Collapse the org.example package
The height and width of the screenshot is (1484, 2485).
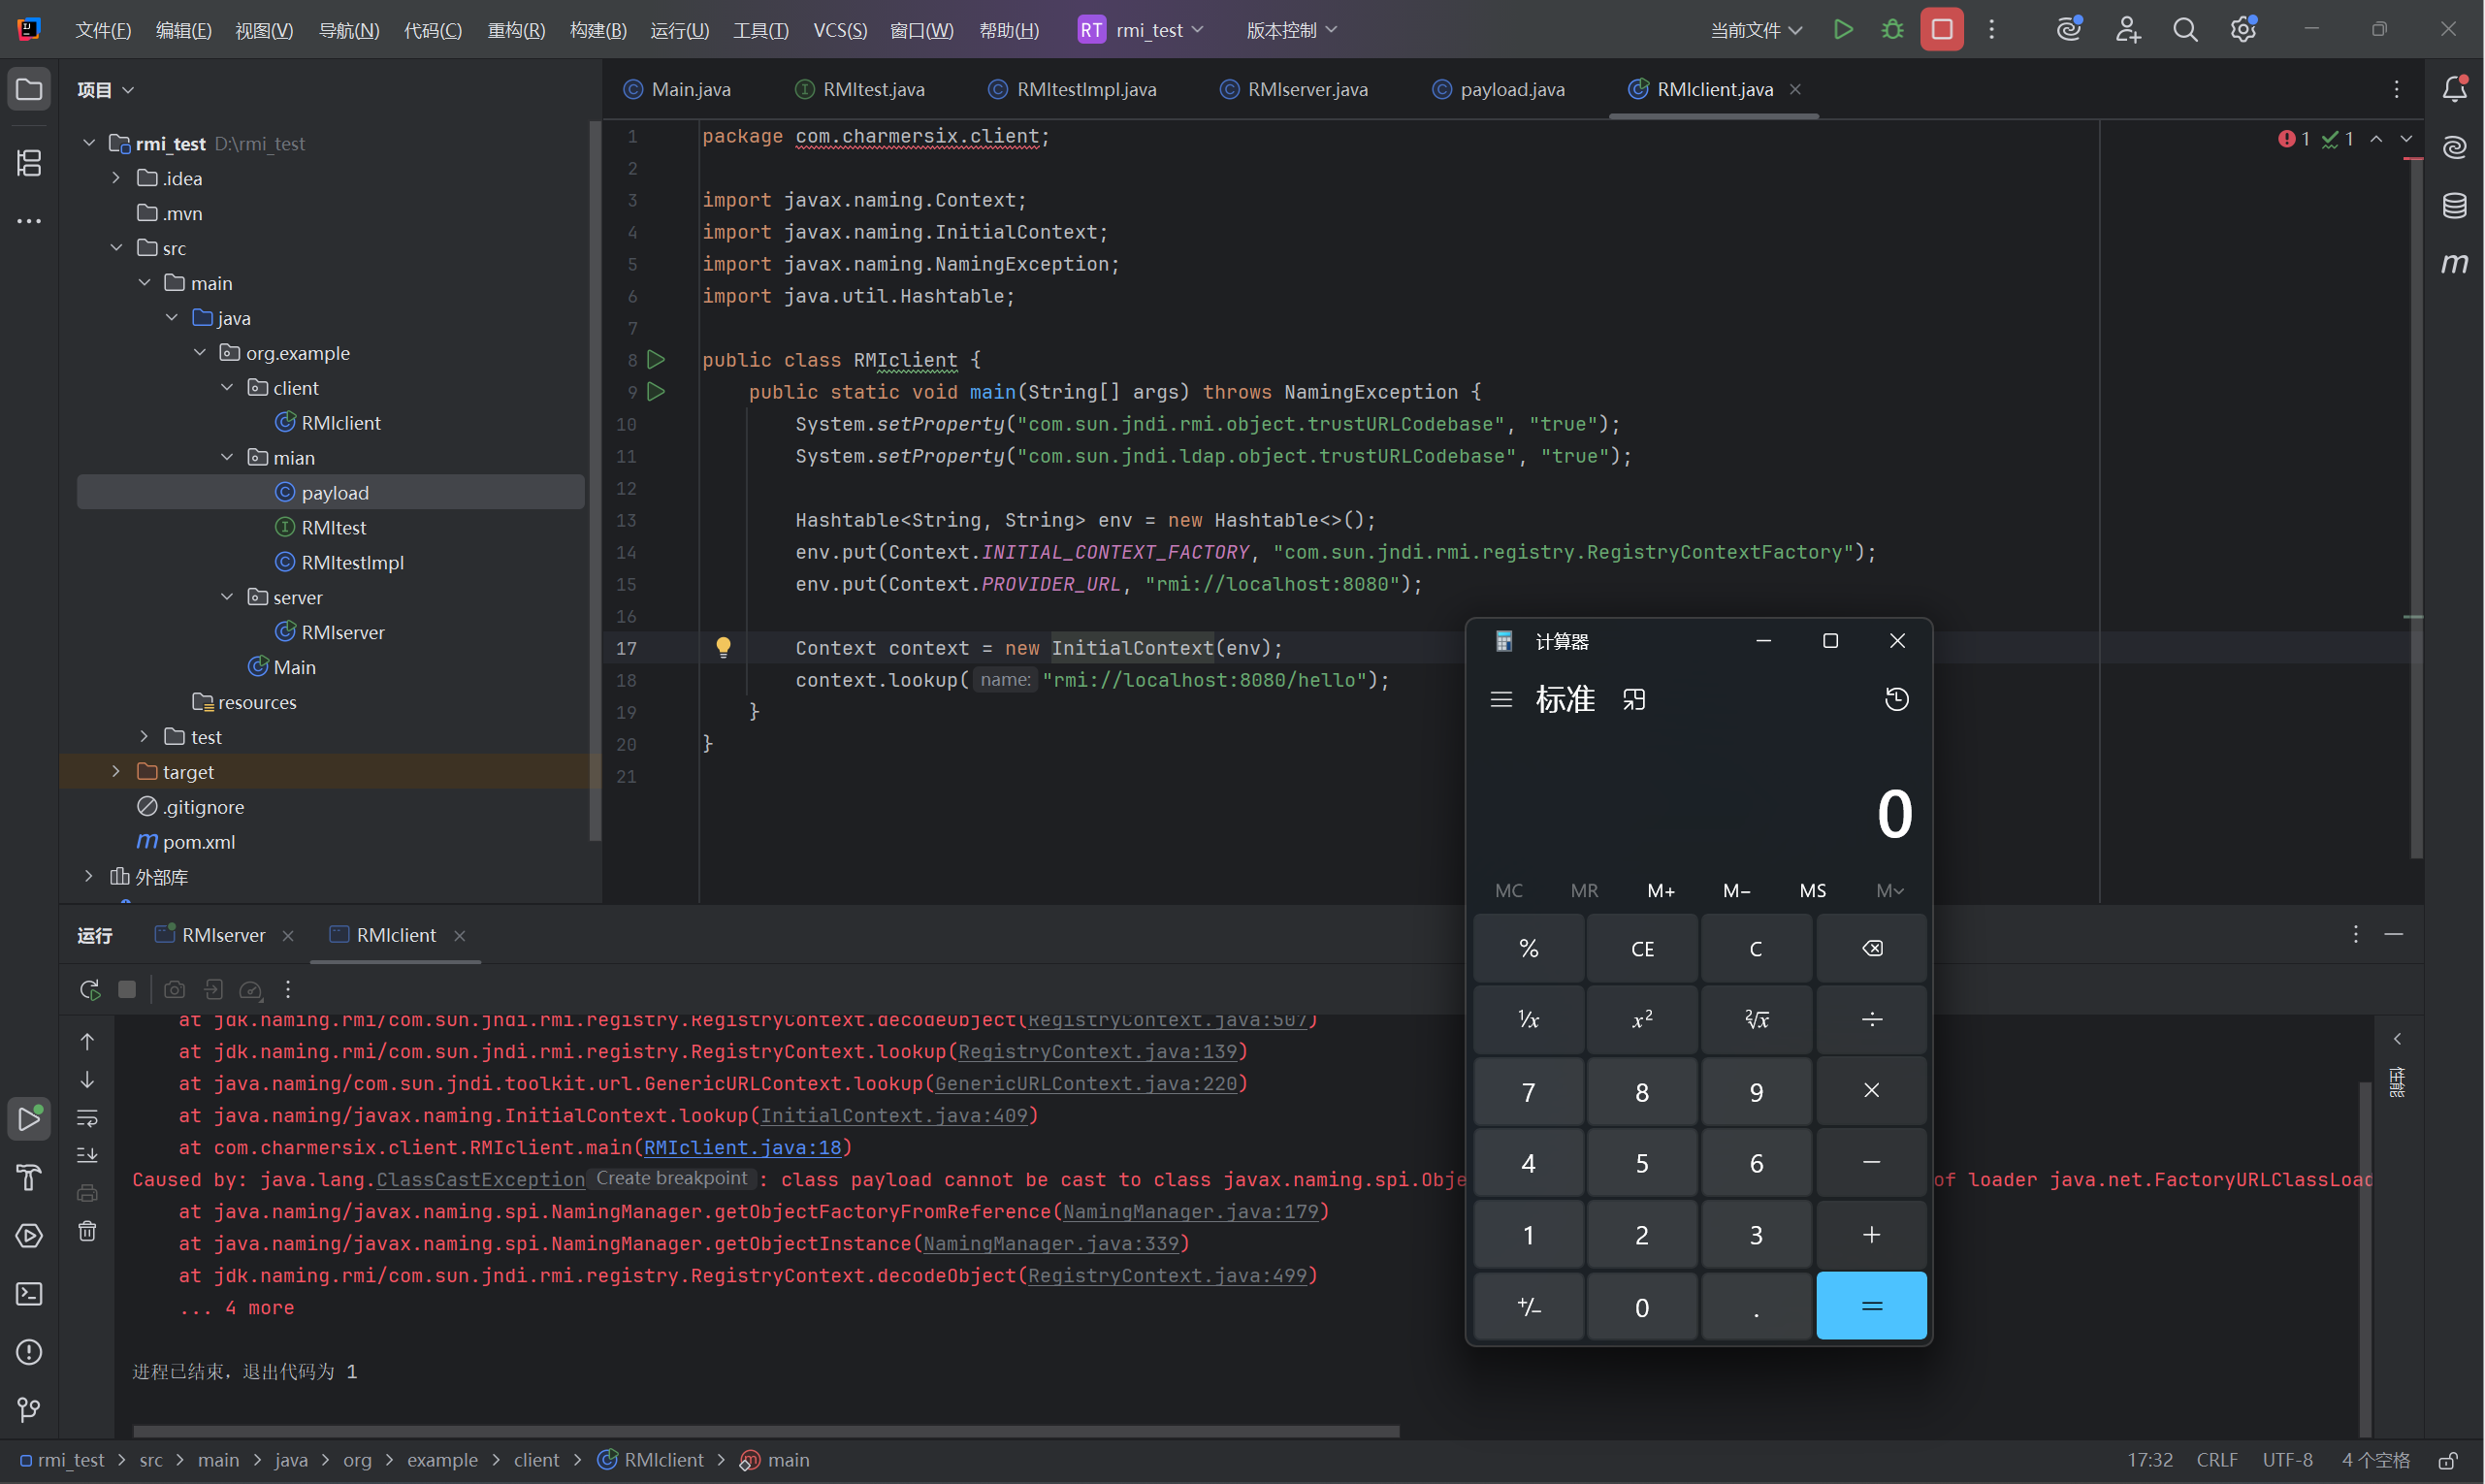pos(199,352)
